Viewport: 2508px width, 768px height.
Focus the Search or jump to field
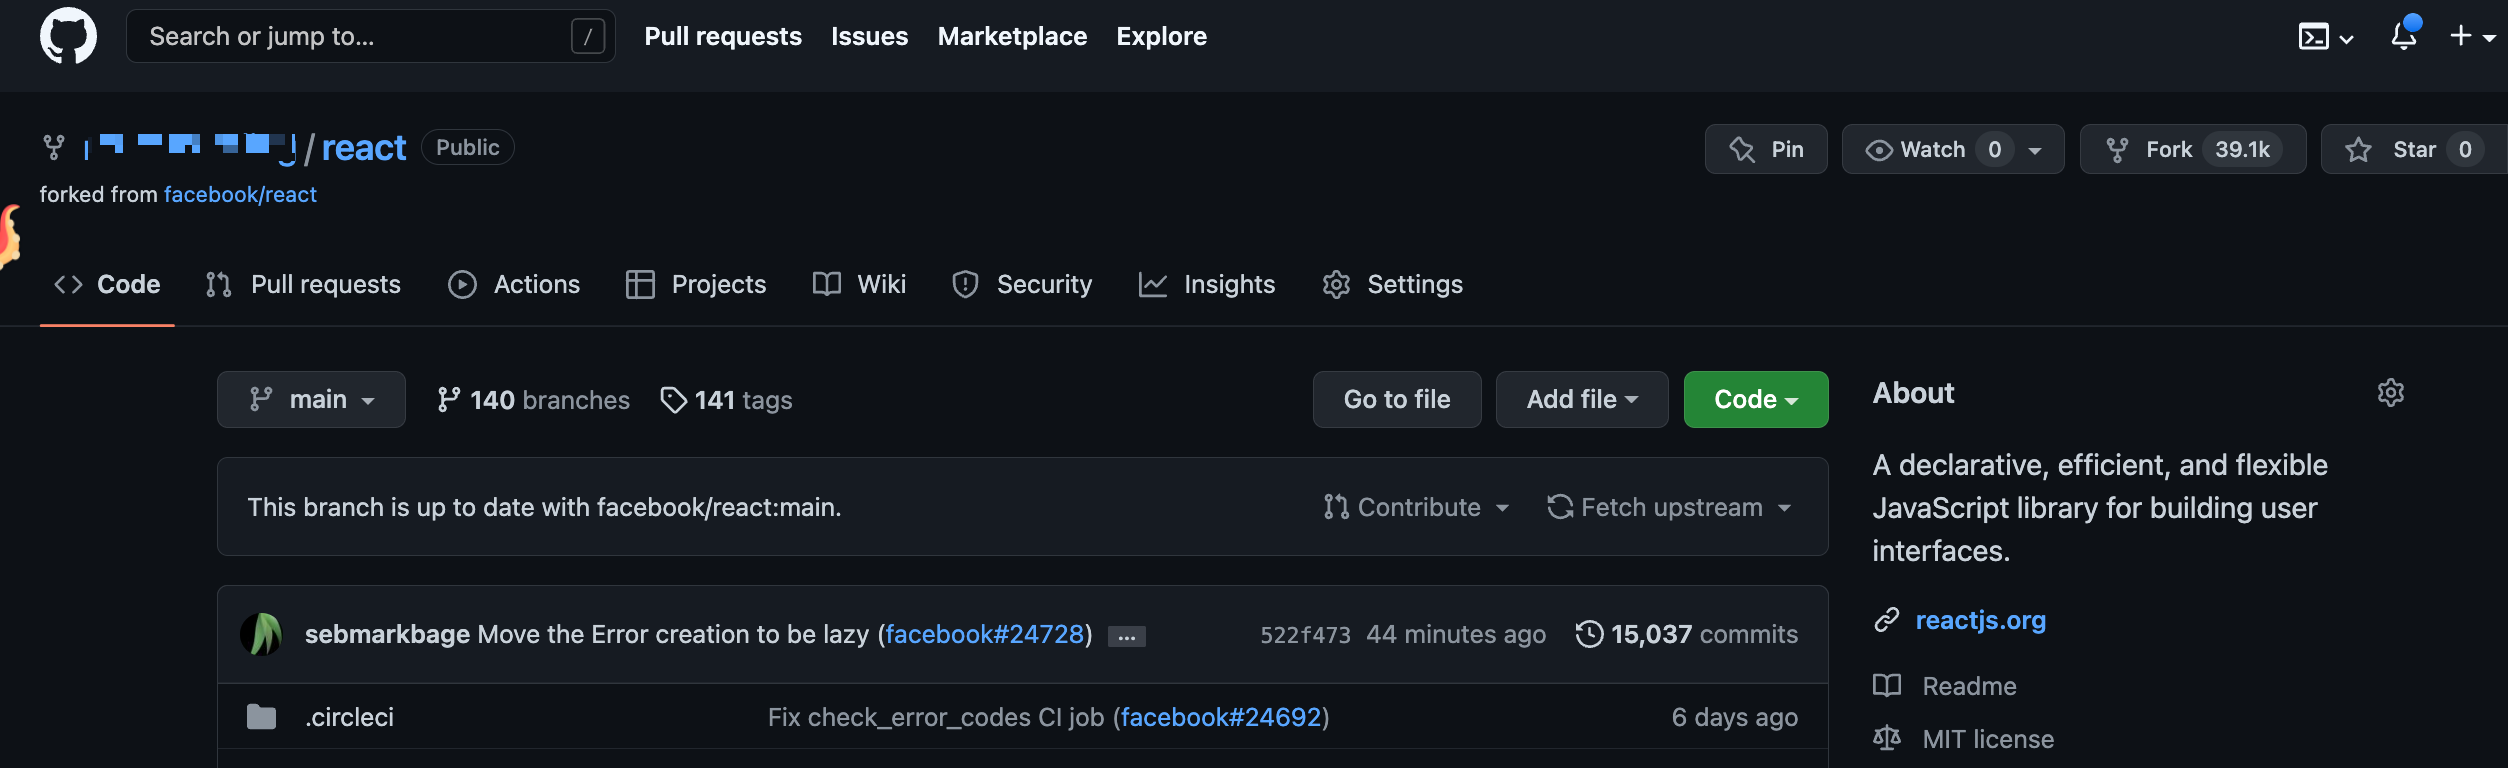370,36
